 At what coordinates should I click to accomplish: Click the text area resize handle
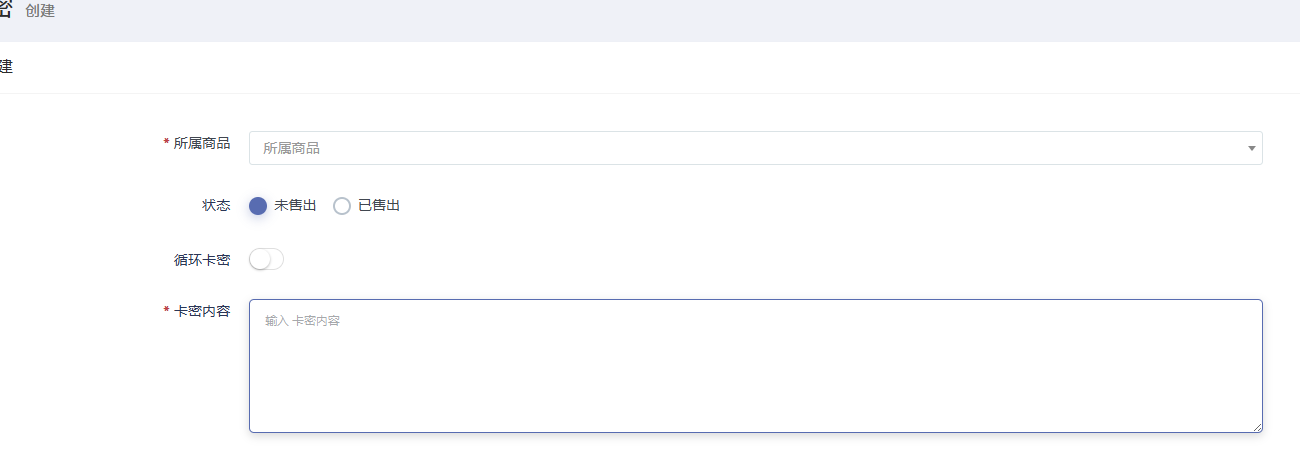1257,427
